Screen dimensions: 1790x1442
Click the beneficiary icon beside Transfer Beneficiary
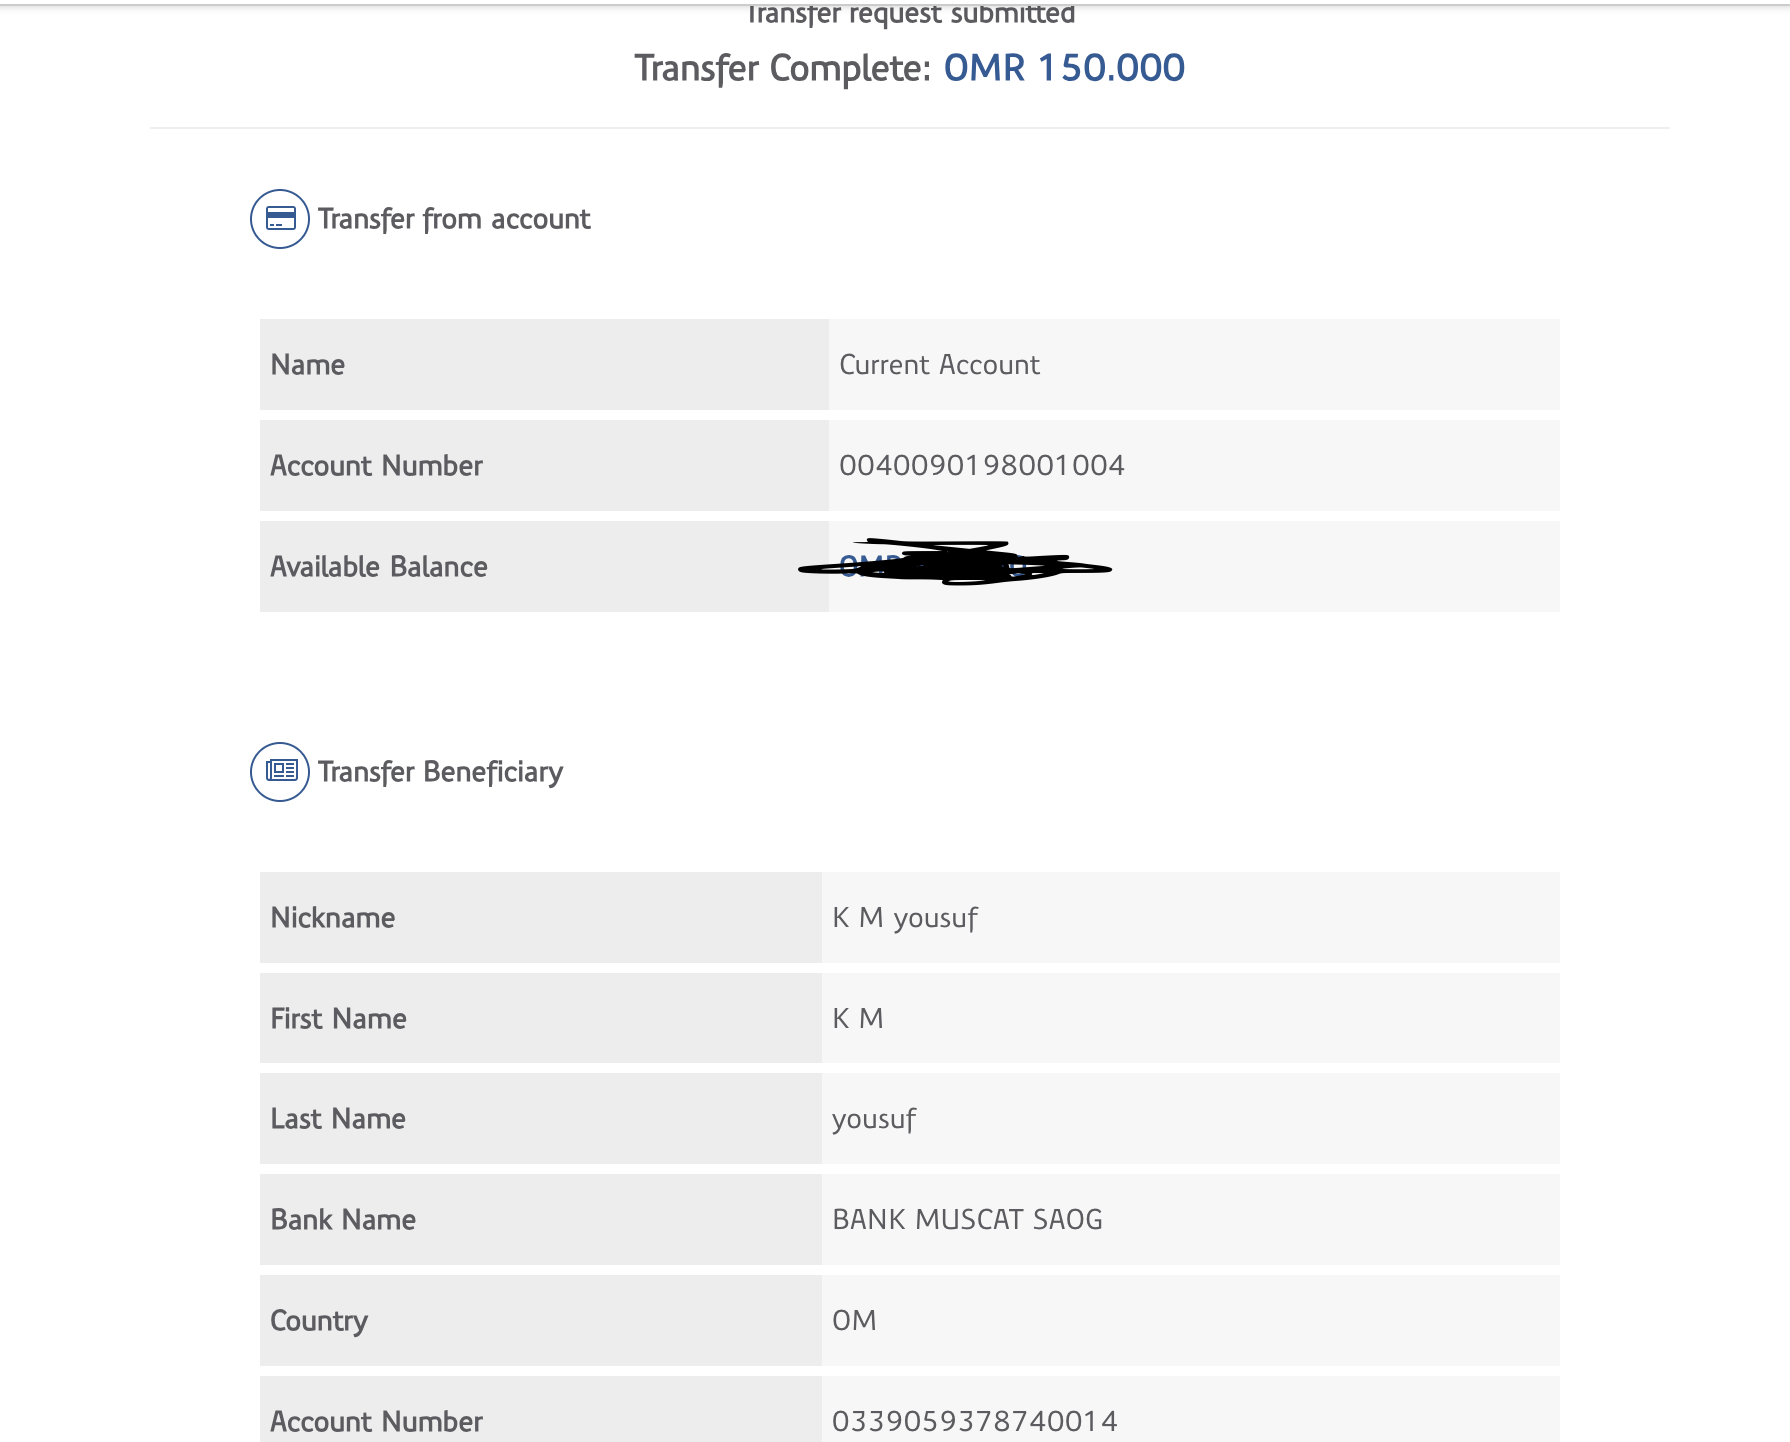280,771
